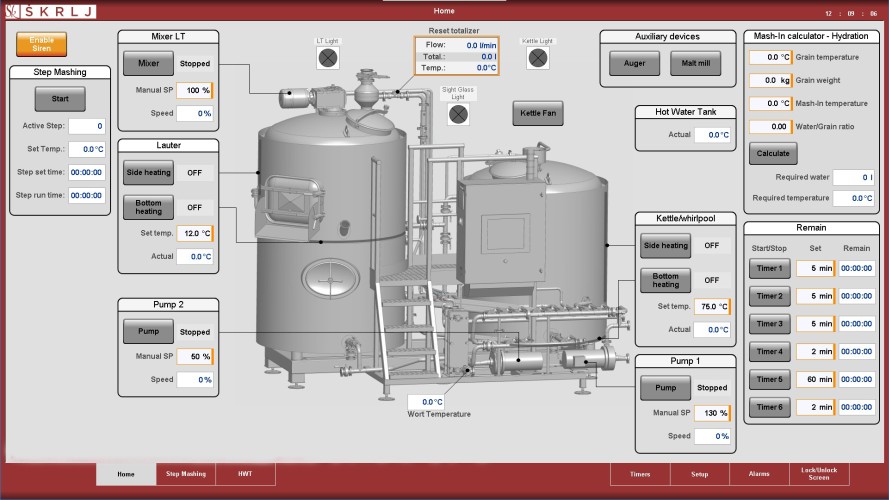Start the Malt mill

tap(694, 64)
